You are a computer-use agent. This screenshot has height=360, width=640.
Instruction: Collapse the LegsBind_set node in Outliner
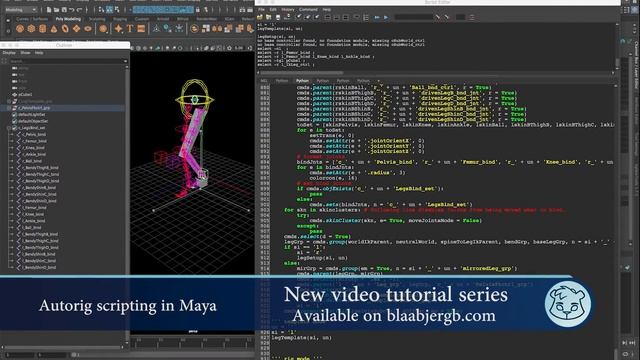(x=9, y=128)
